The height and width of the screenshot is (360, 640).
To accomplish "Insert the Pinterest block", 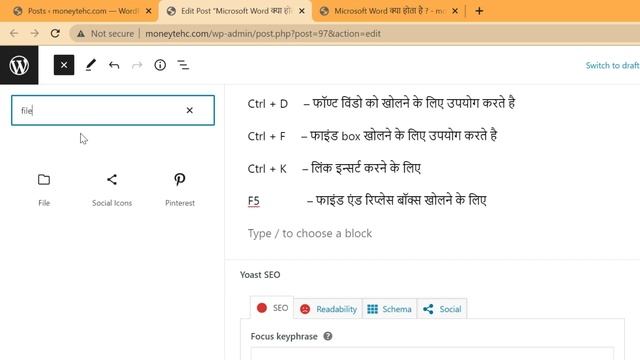I will [180, 190].
